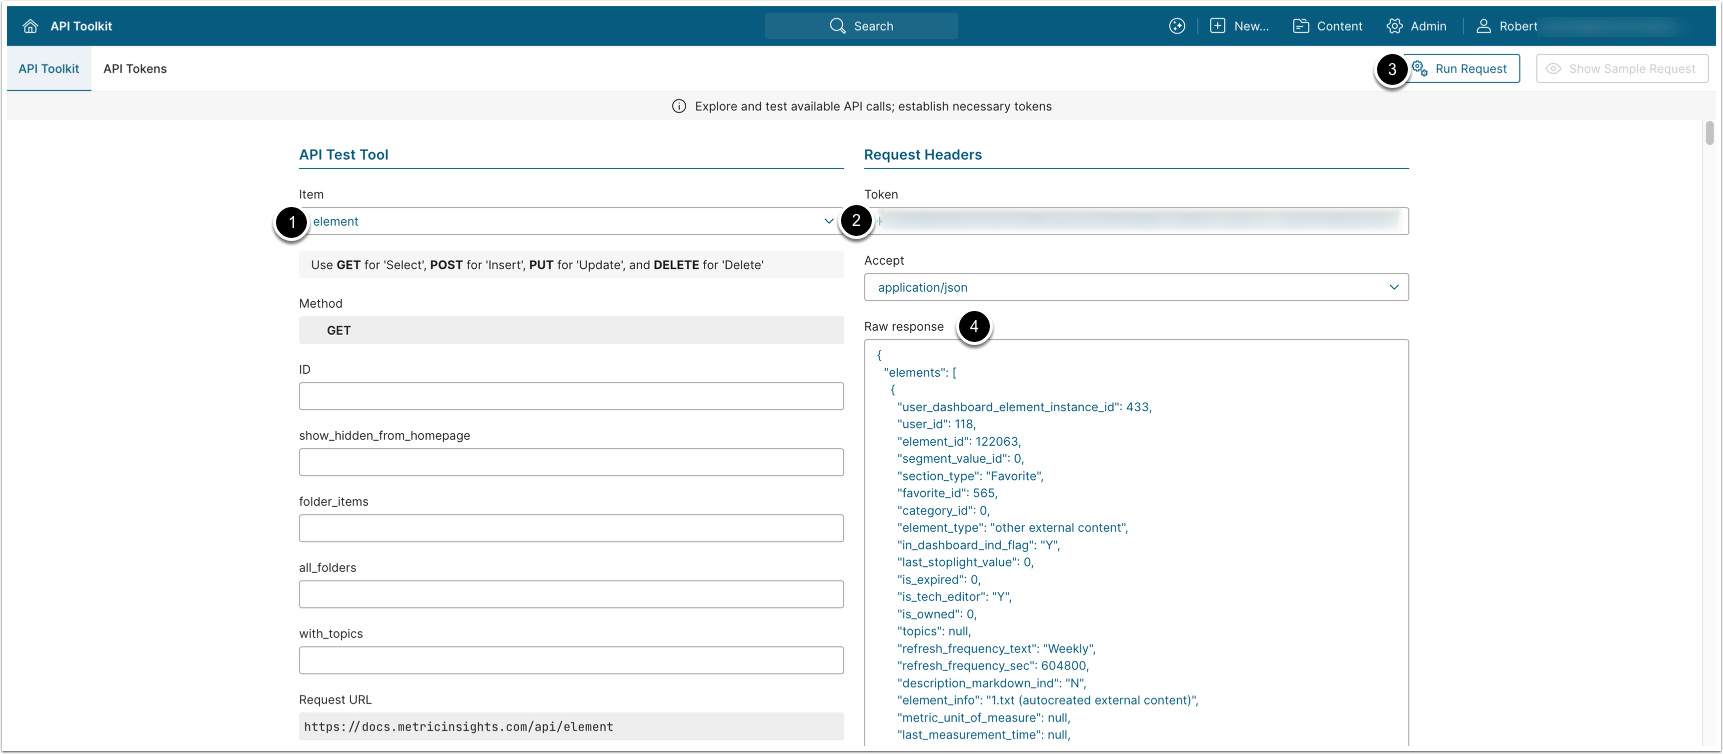Click the info icon in description banner
This screenshot has width=1723, height=754.
pos(679,106)
